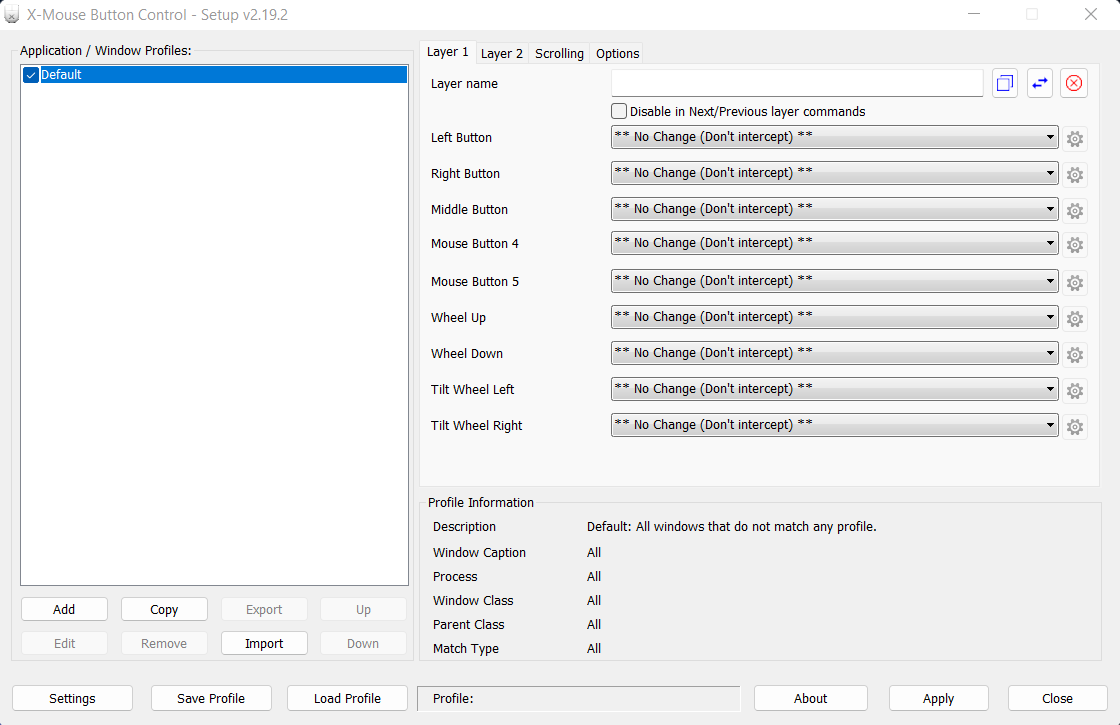Expand the Mouse Button 4 dropdown
The image size is (1120, 725).
tap(834, 243)
